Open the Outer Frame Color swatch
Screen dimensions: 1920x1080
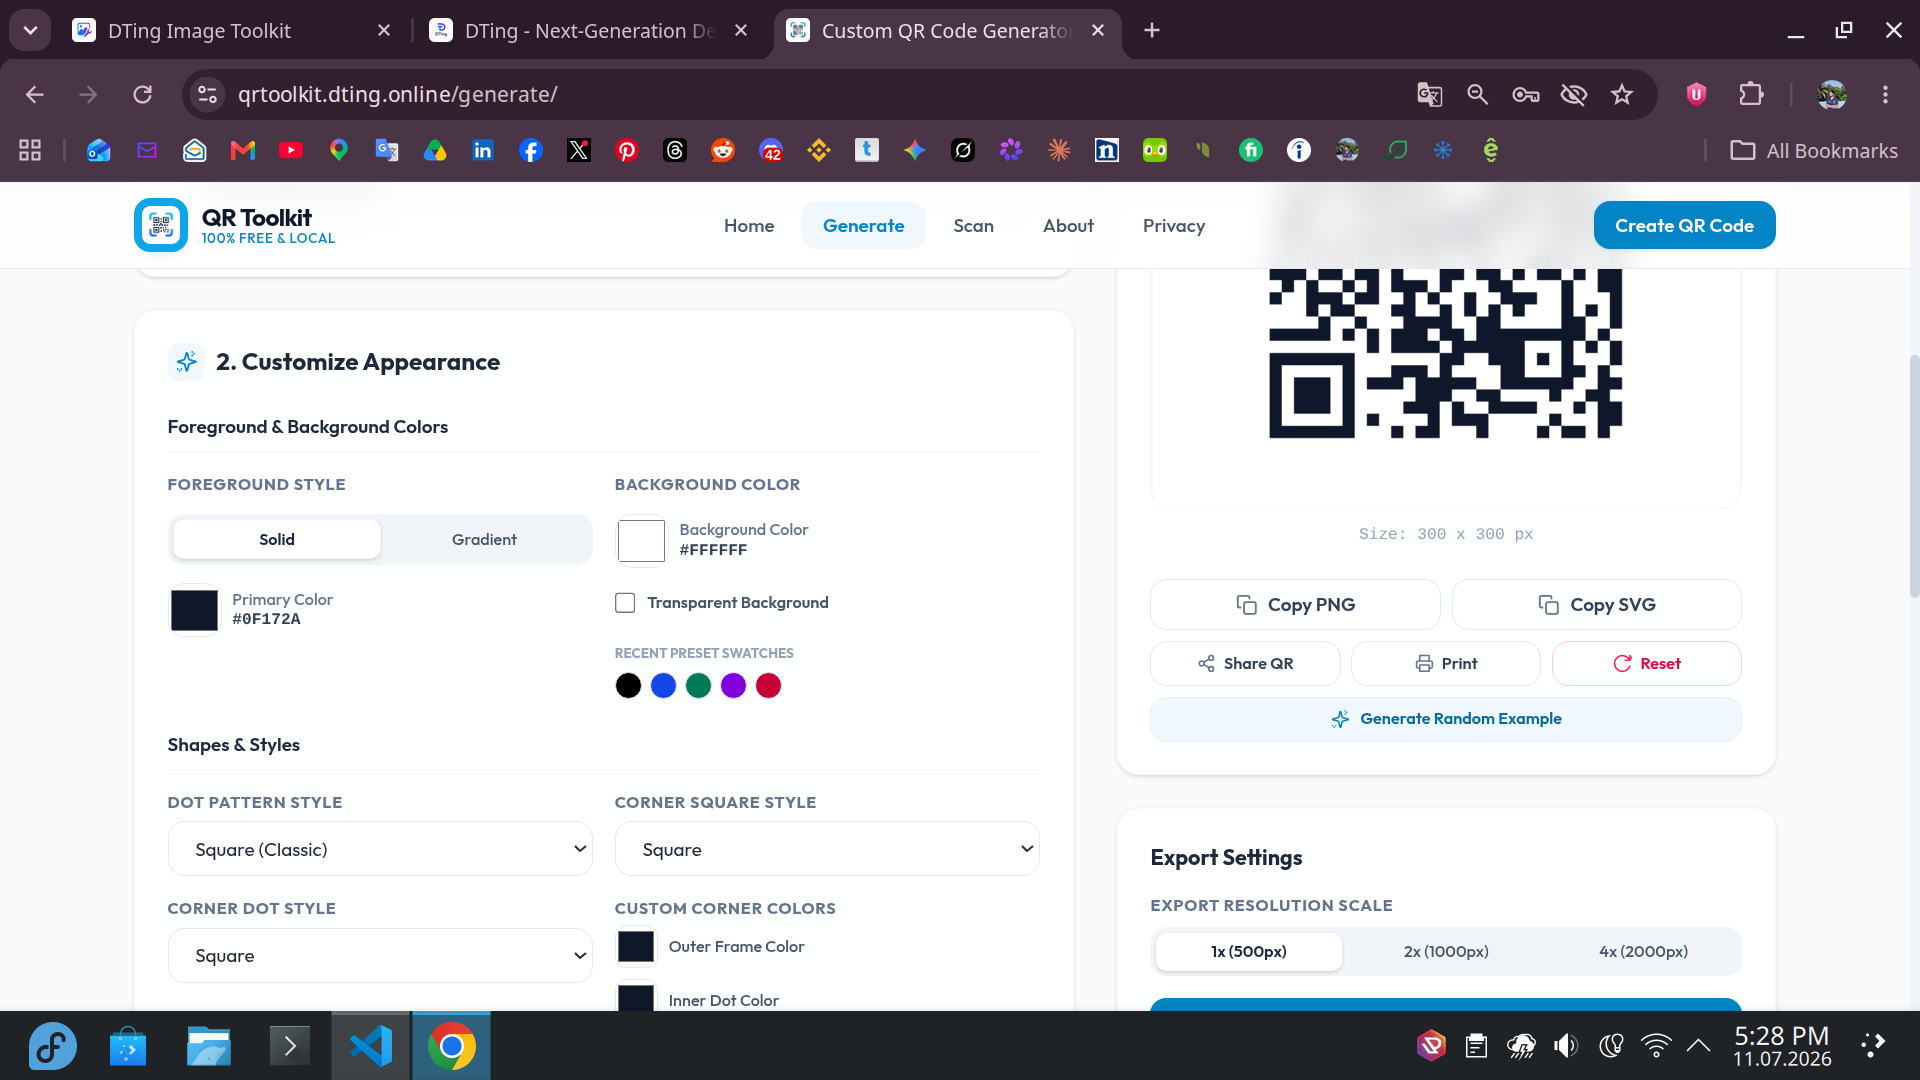pos(636,946)
